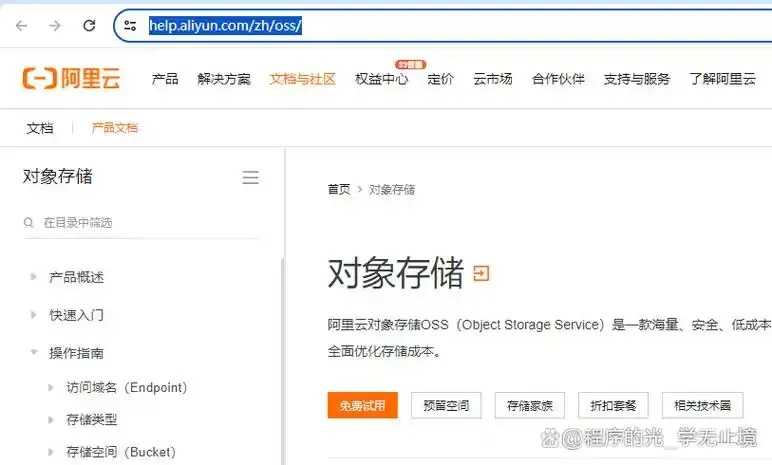772x465 pixels.
Task: Open 快速入门 in the sidebar
Action: [76, 315]
